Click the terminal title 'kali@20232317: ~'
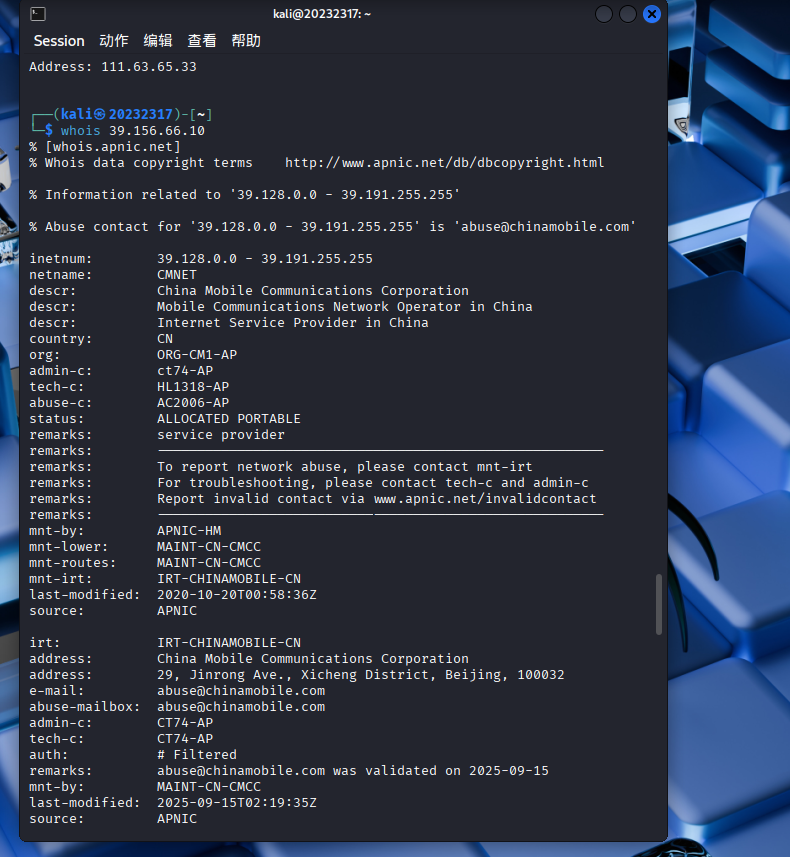 pyautogui.click(x=322, y=14)
